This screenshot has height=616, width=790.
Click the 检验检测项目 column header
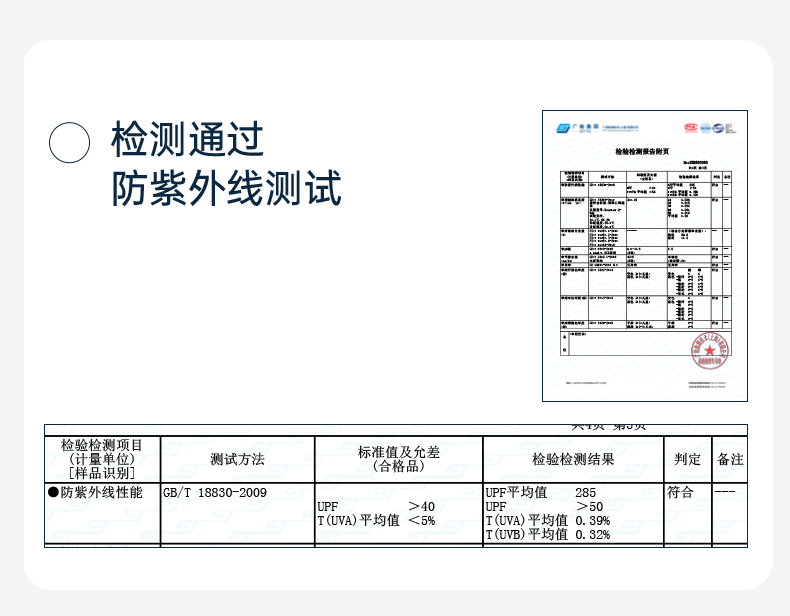coord(102,445)
